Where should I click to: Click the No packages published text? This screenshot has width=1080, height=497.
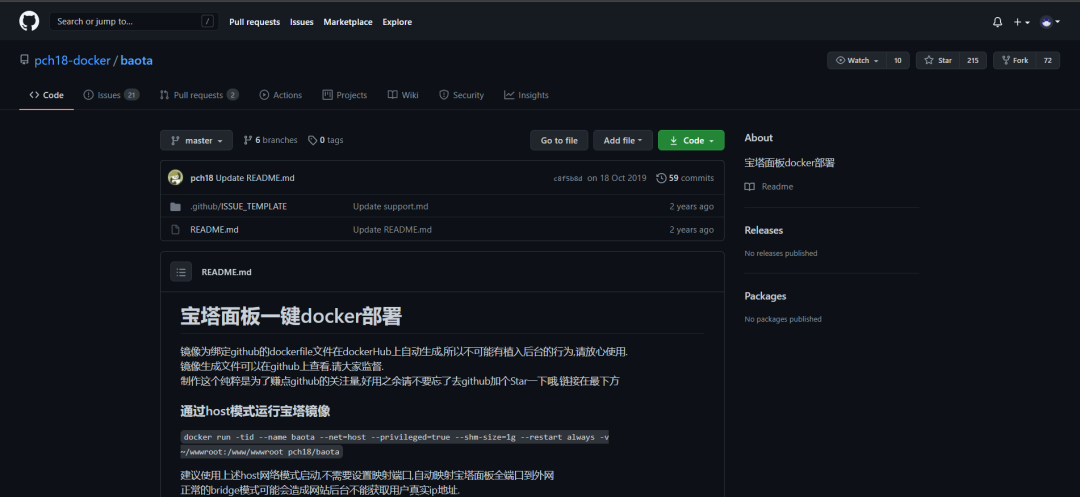coord(783,319)
